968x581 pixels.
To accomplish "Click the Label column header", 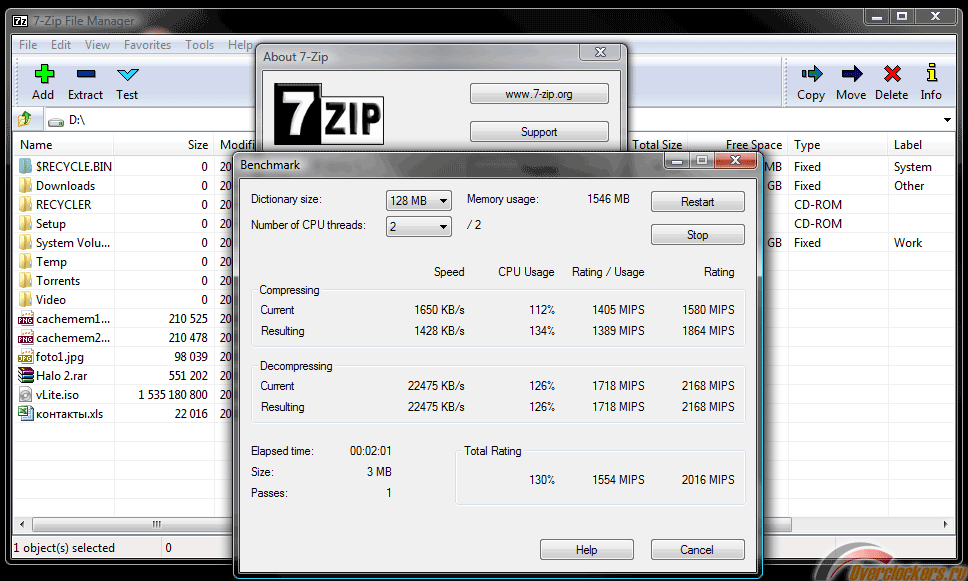I will pyautogui.click(x=922, y=144).
